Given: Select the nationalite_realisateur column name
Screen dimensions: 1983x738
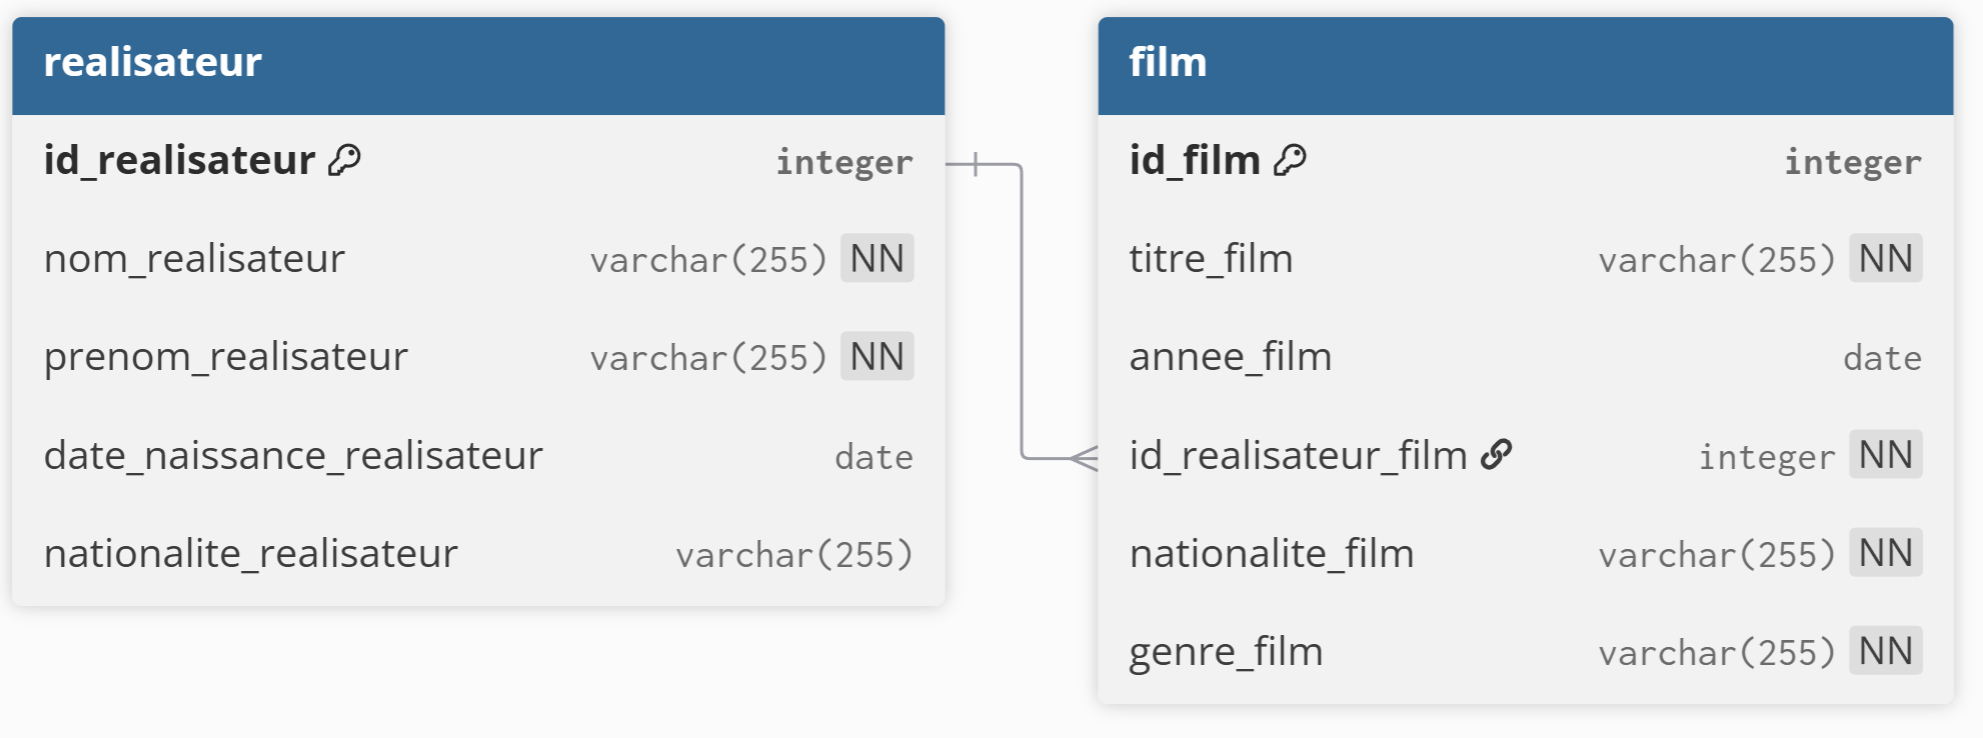Looking at the screenshot, I should [x=251, y=554].
